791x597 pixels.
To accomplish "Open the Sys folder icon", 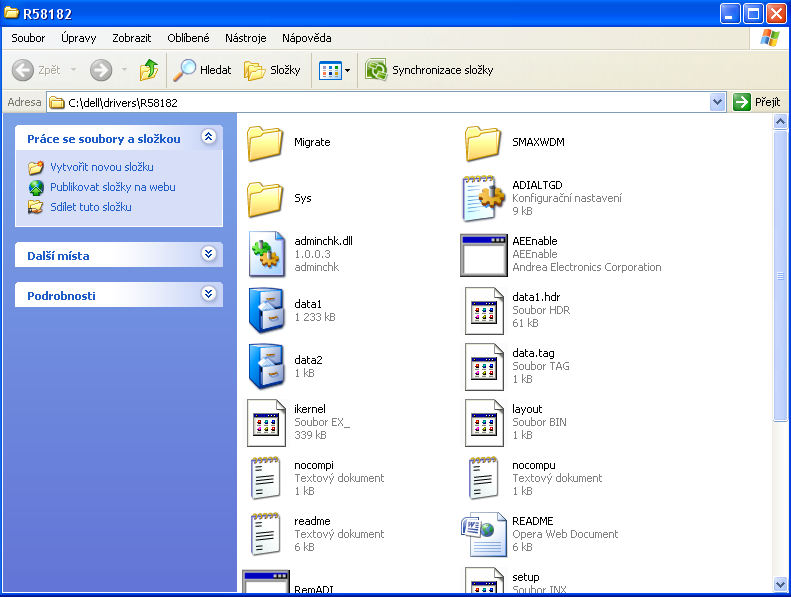I will coord(265,199).
